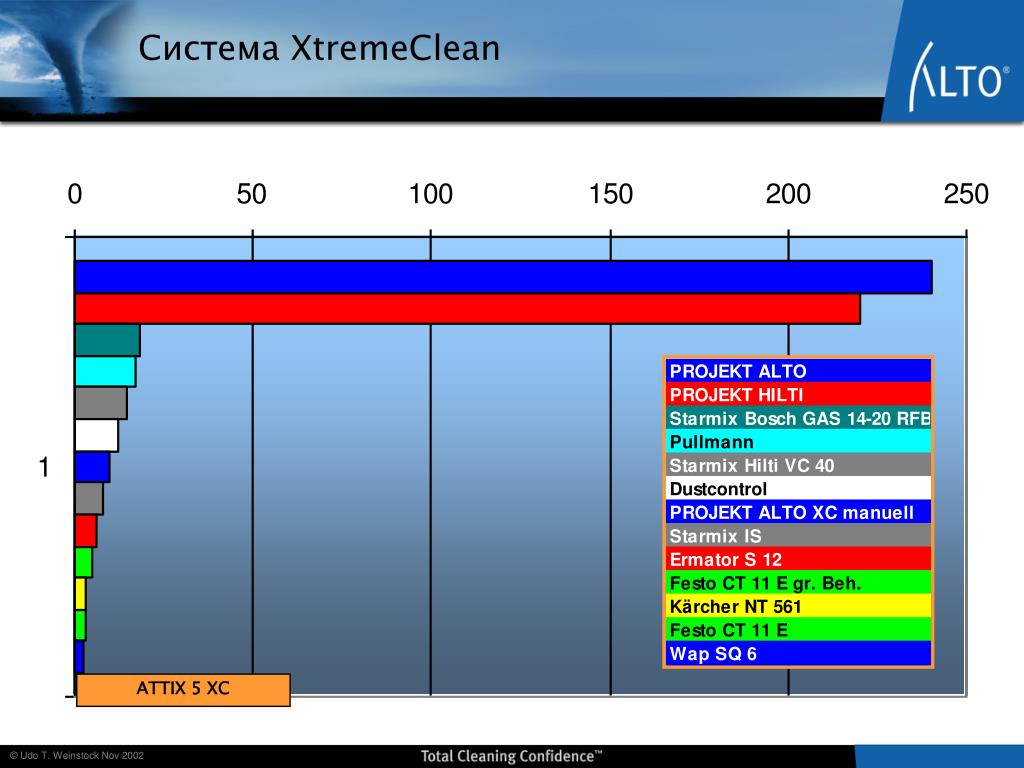Click PROJEKT ALTO XC manuell legend entry
1024x768 pixels.
point(799,512)
